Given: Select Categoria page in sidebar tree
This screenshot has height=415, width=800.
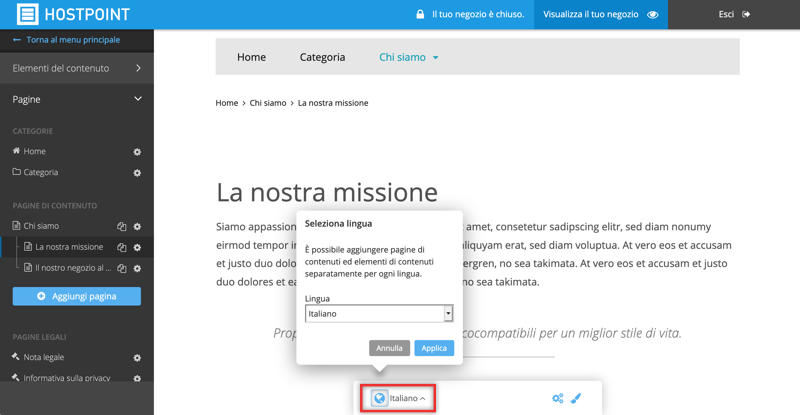Looking at the screenshot, I should 41,172.
